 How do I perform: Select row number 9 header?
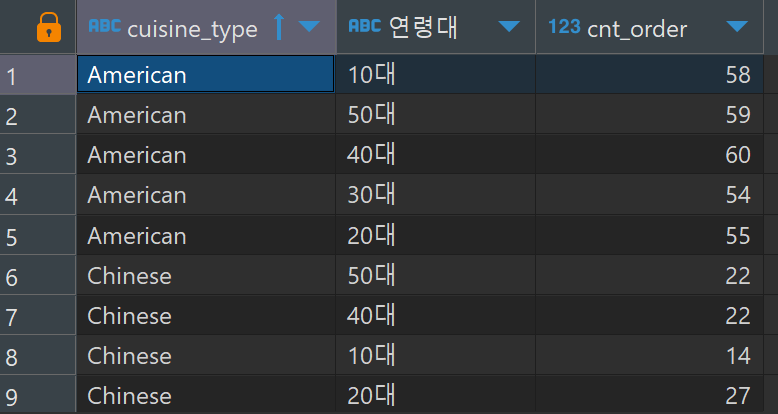[x=38, y=395]
